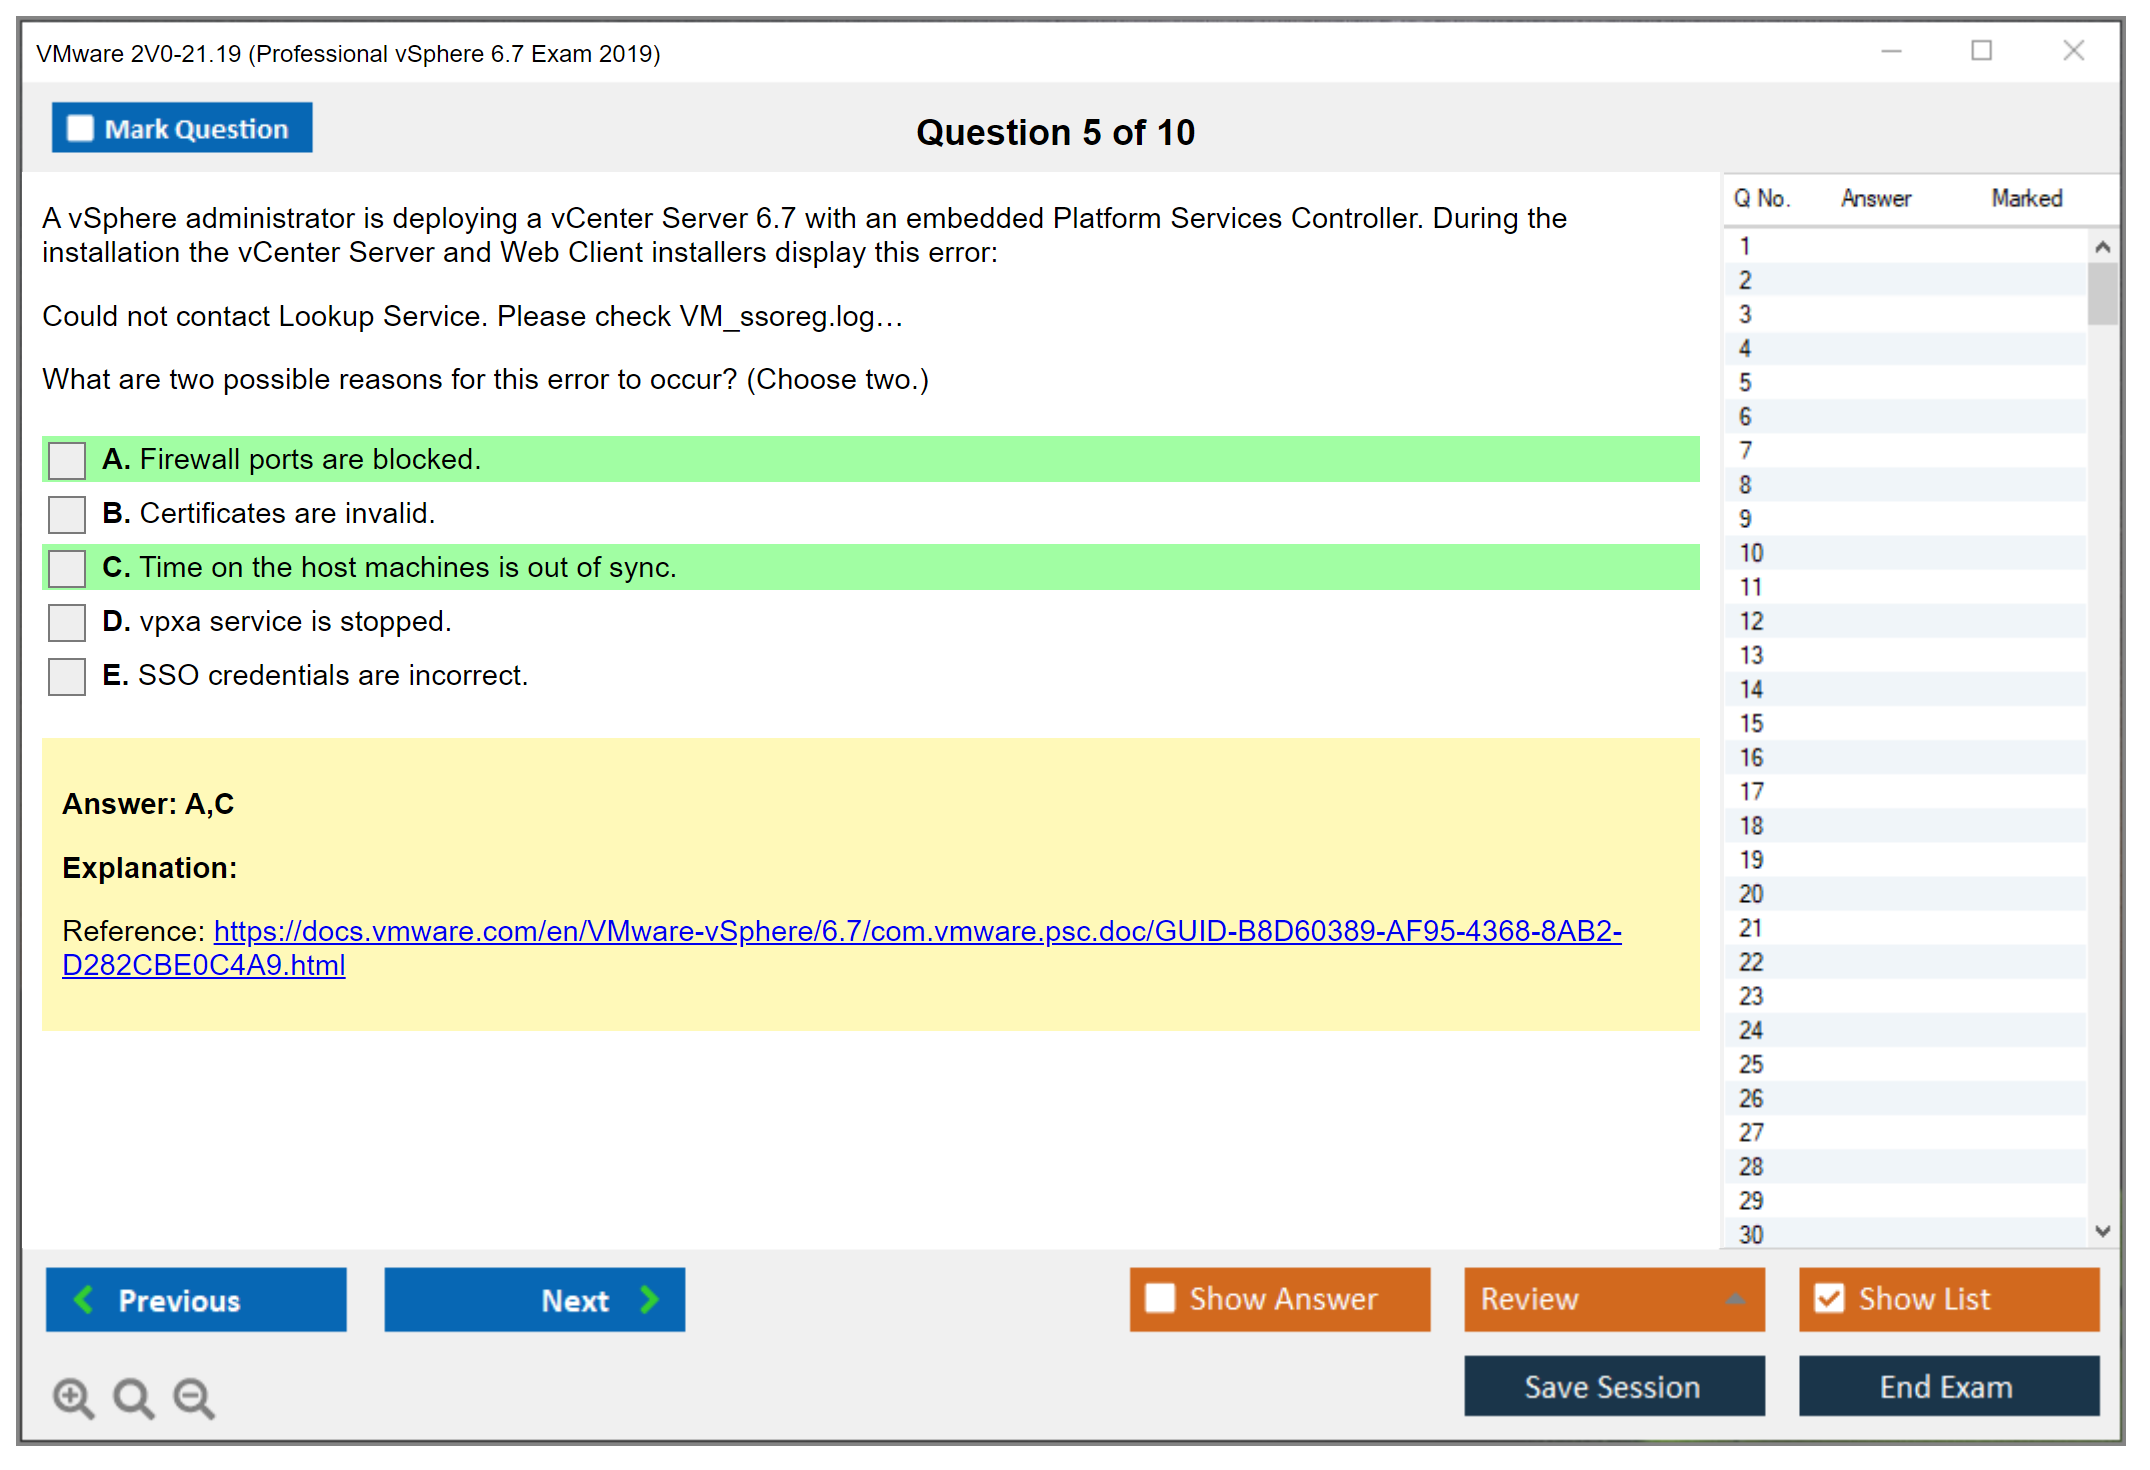Uncheck the Show List toggle
2150x1470 pixels.
(1829, 1299)
